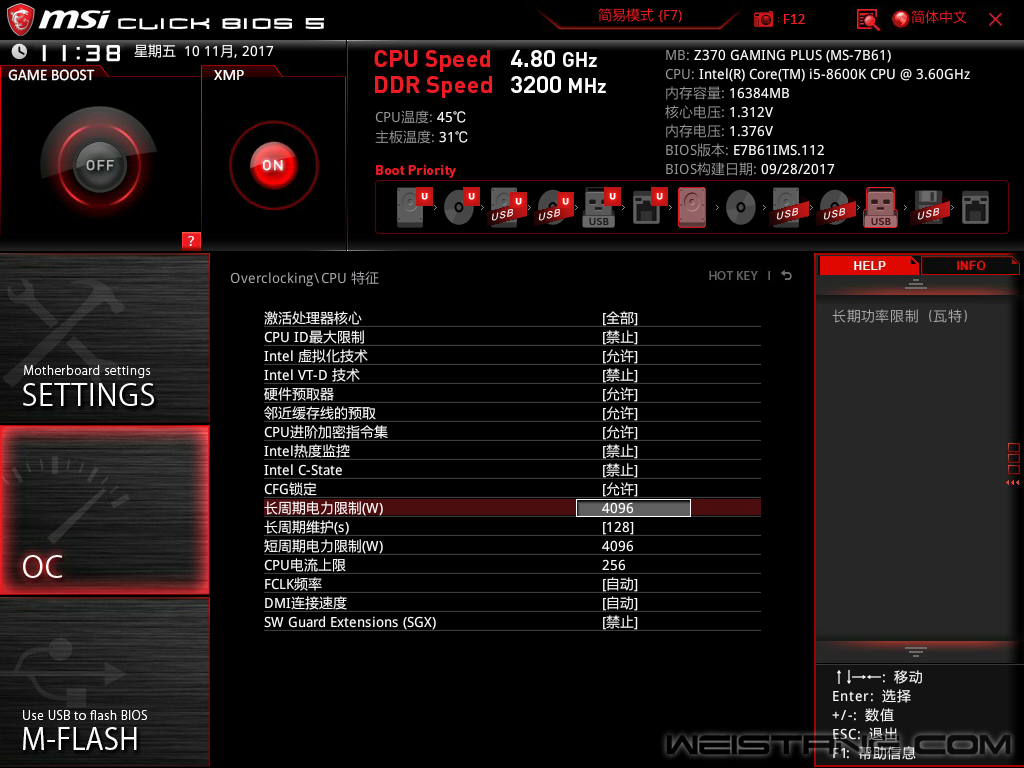
Task: Click the date 星期五 10 11月, 2017
Action: coord(204,51)
